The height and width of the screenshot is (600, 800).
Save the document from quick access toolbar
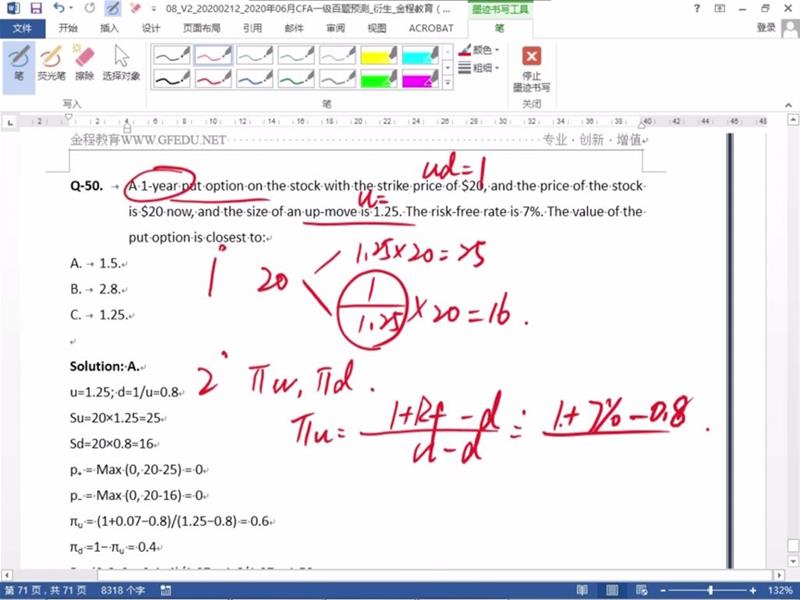[x=36, y=8]
